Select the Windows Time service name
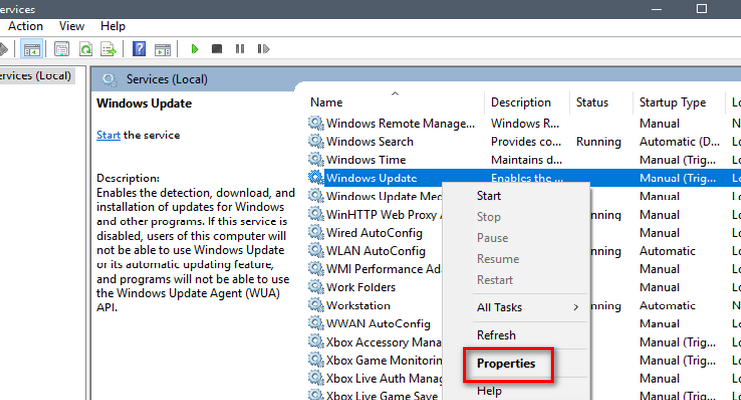741x400 pixels. coord(366,160)
